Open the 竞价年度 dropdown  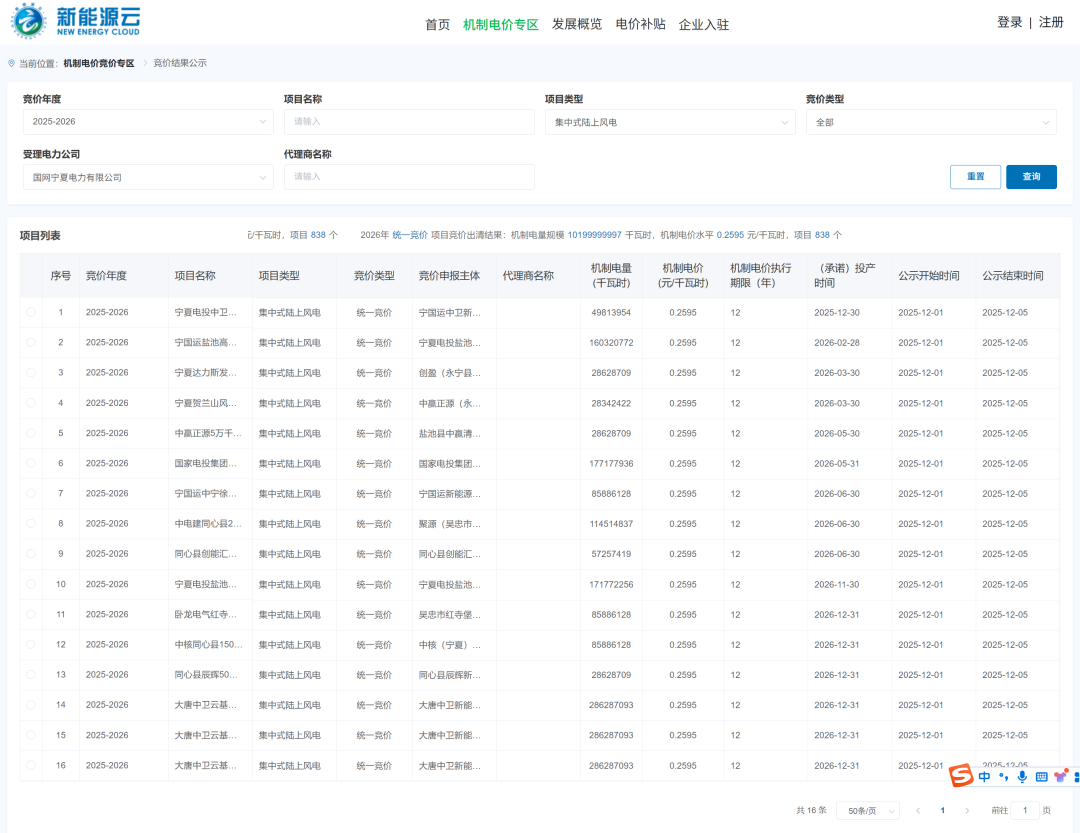pyautogui.click(x=148, y=121)
